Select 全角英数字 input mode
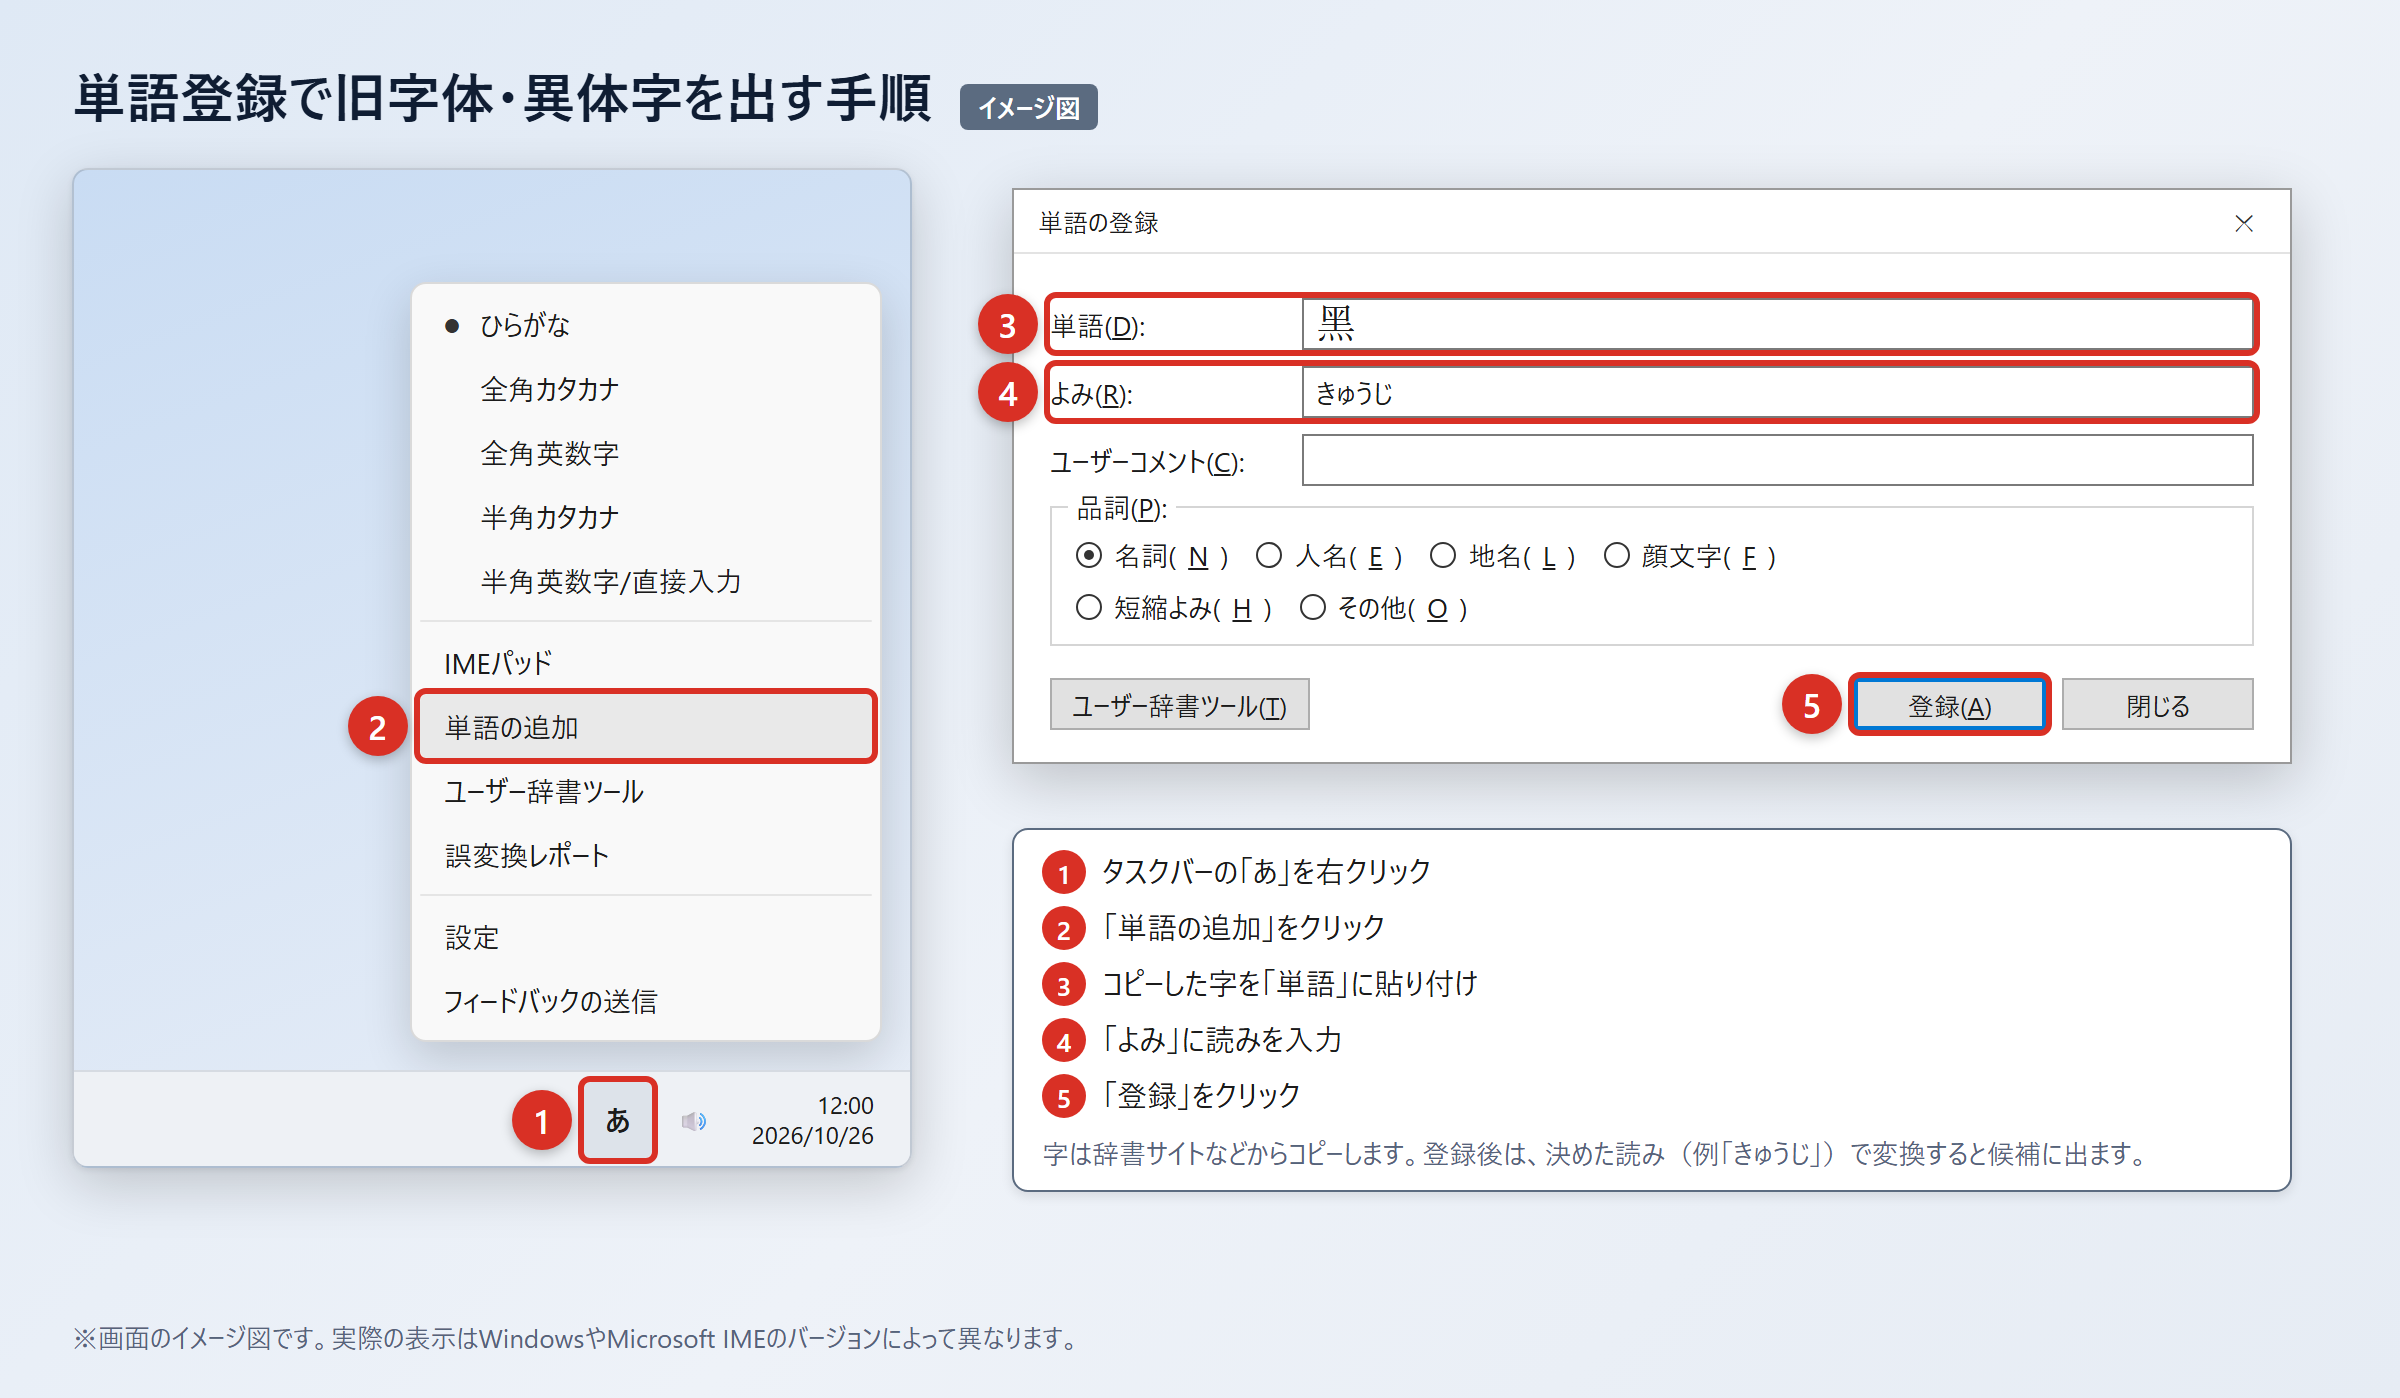Screen dimensions: 2400x1398 646,453
